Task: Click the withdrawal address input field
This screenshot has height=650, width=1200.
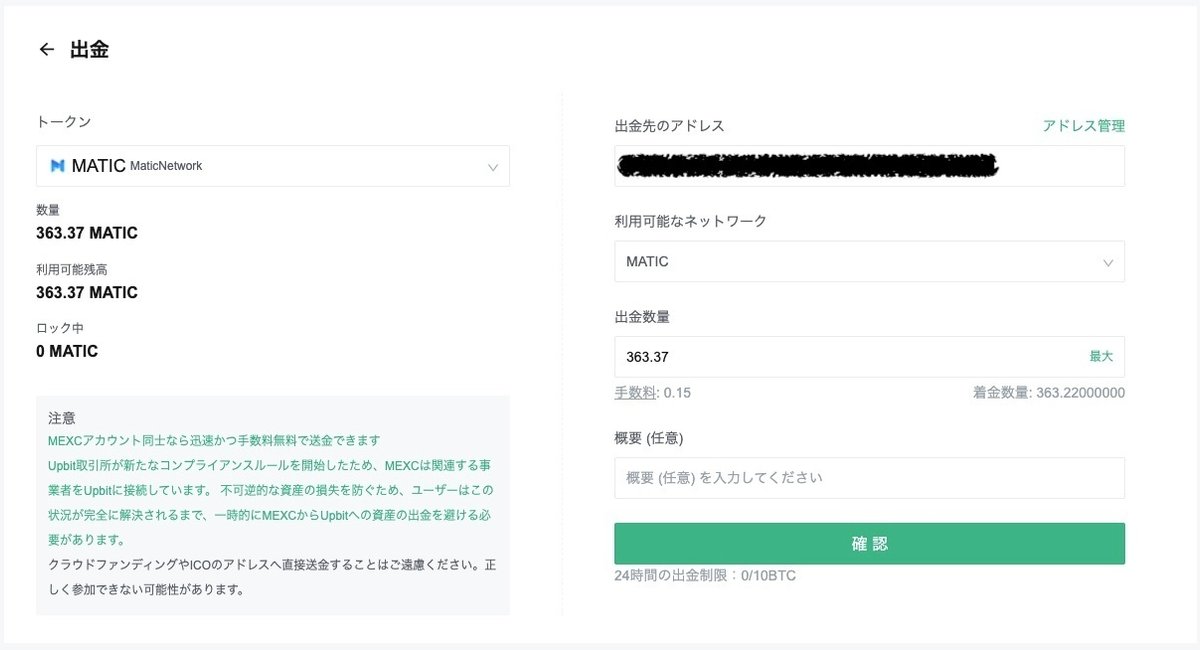Action: tap(869, 166)
